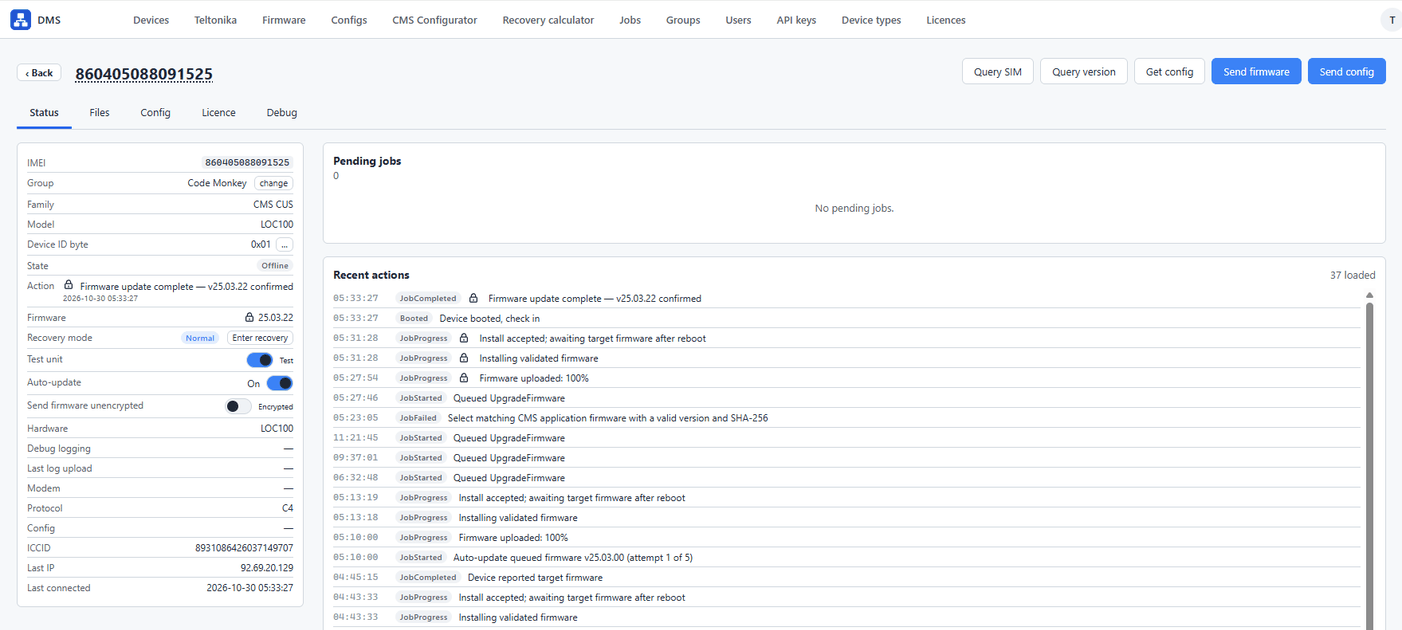
Task: Toggle the Auto-update switch
Action: [280, 383]
